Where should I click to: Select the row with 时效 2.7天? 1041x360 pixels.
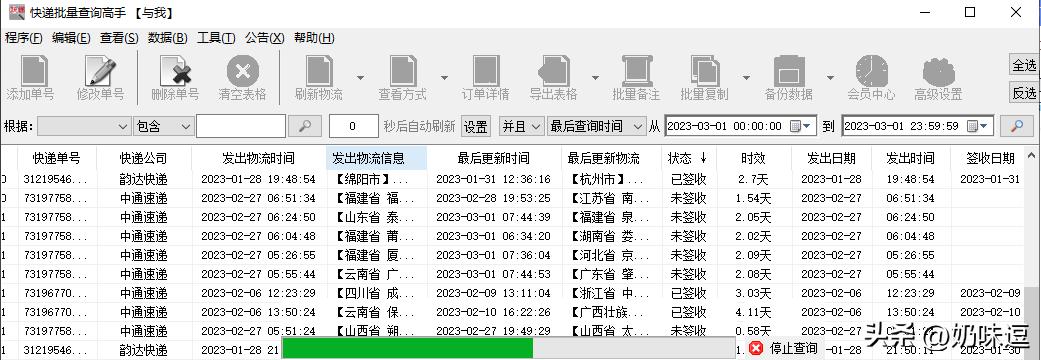point(513,179)
